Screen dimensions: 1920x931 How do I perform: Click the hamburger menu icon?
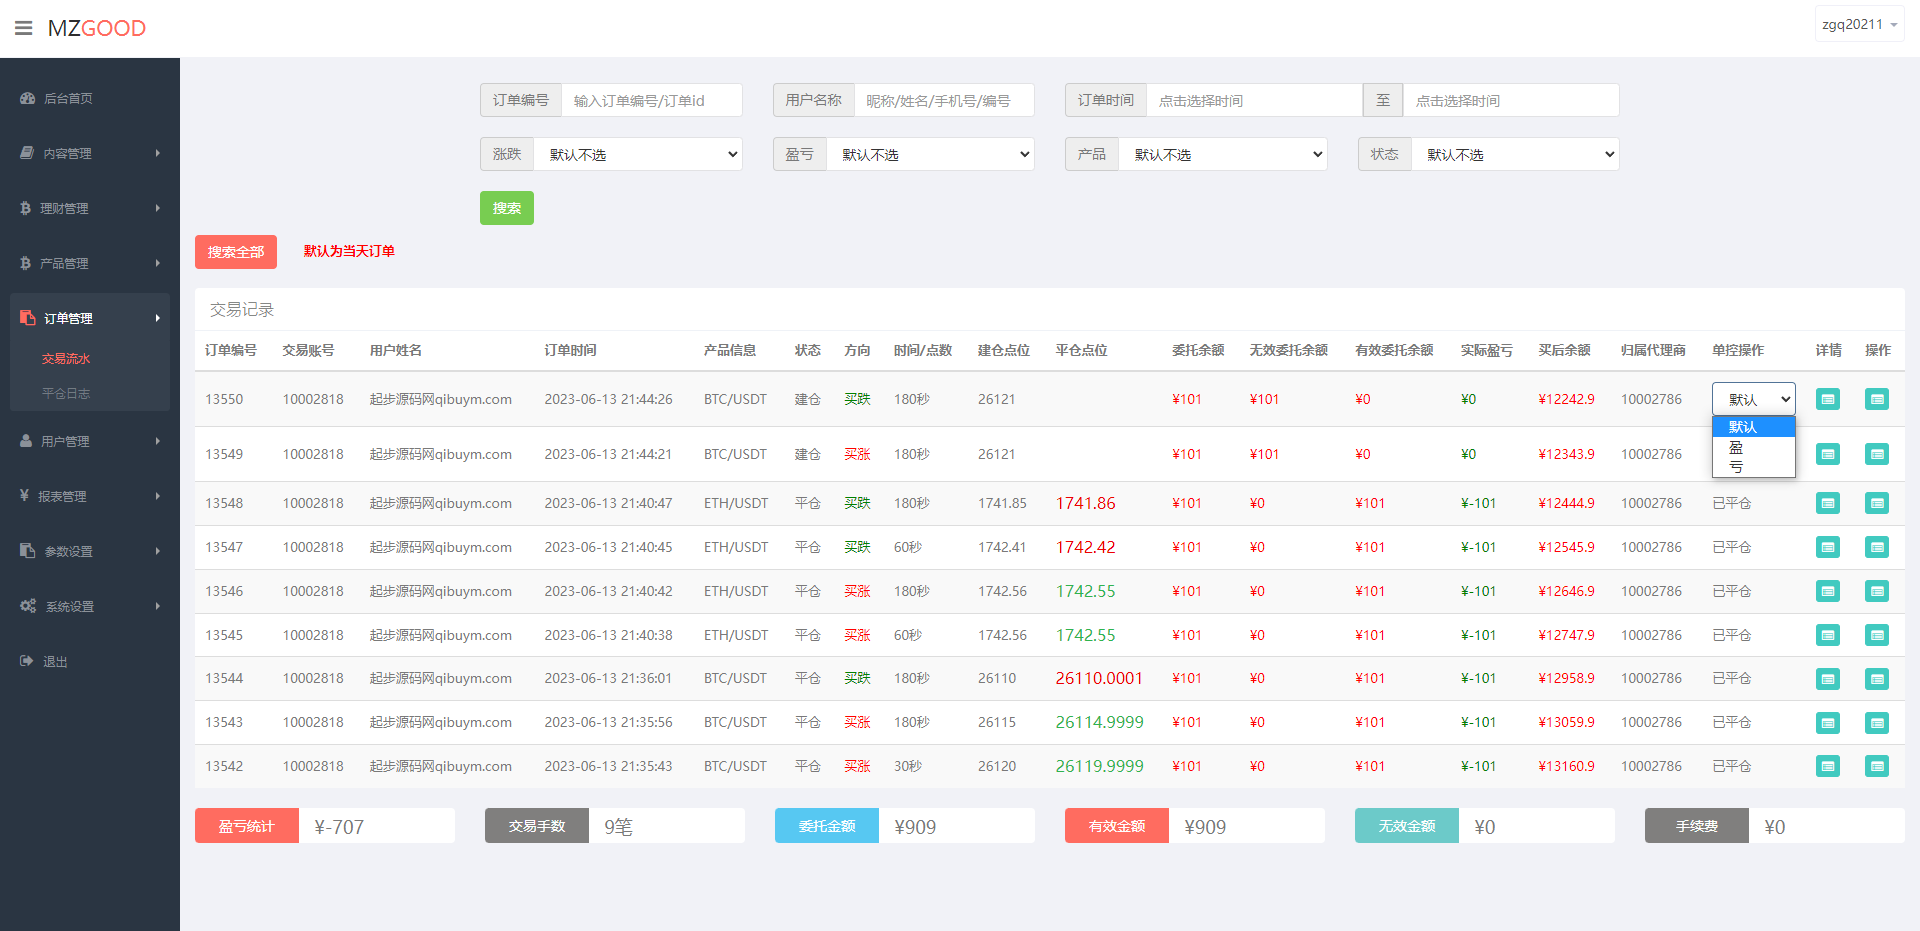pyautogui.click(x=23, y=28)
